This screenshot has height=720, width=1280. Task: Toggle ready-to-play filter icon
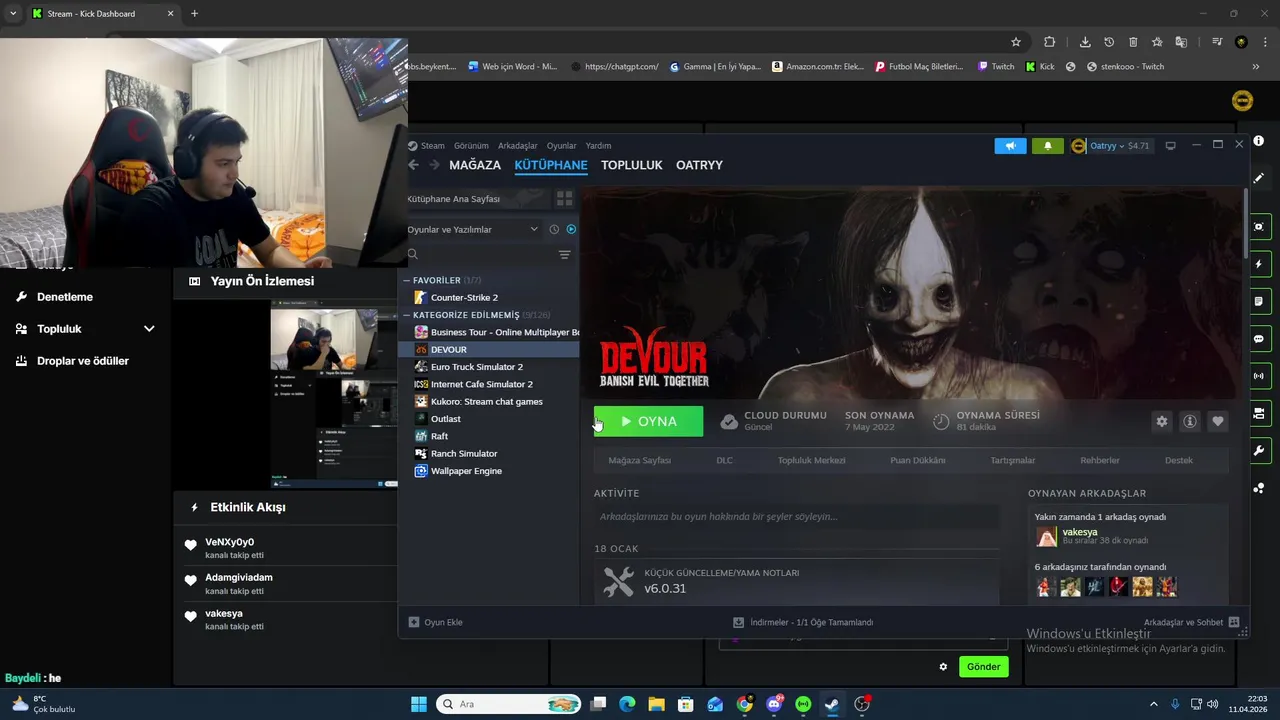571,229
